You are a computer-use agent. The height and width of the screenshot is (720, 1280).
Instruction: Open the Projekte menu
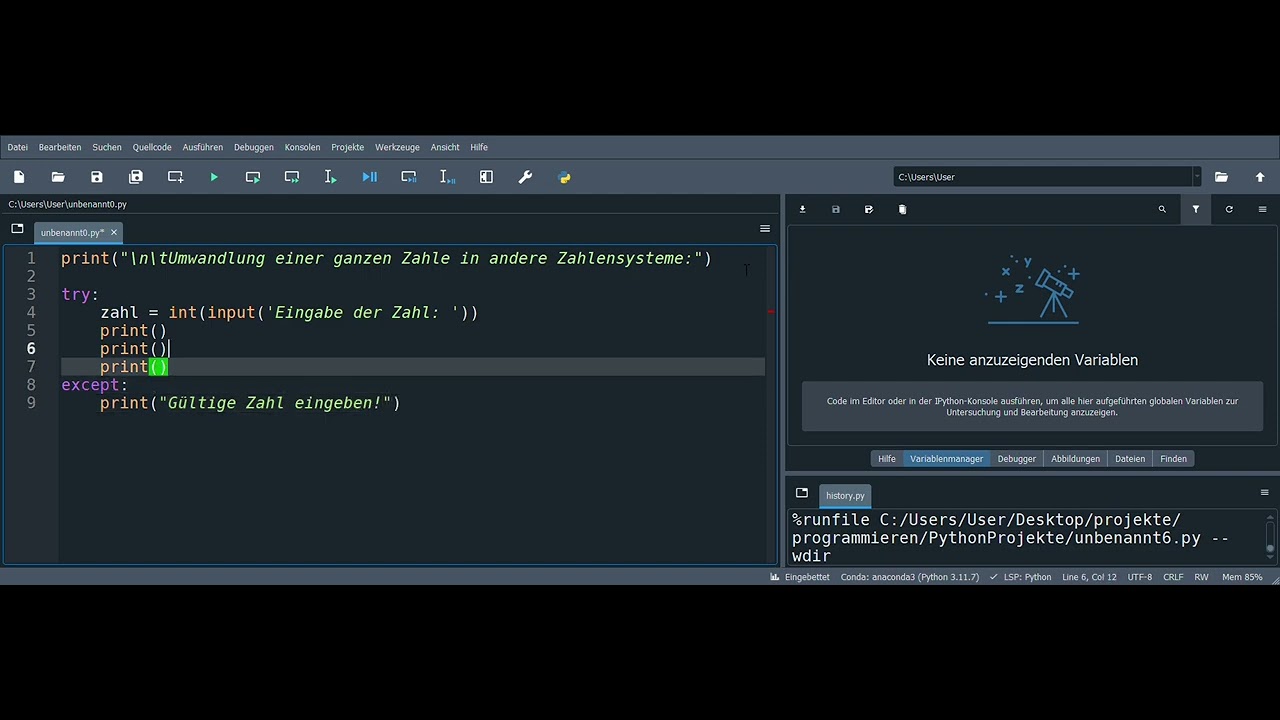348,147
